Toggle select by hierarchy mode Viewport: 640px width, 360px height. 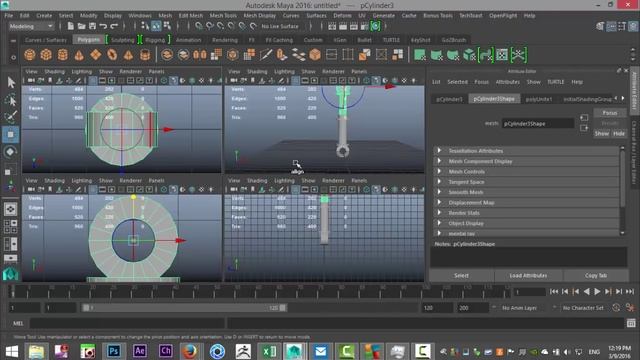[145, 26]
